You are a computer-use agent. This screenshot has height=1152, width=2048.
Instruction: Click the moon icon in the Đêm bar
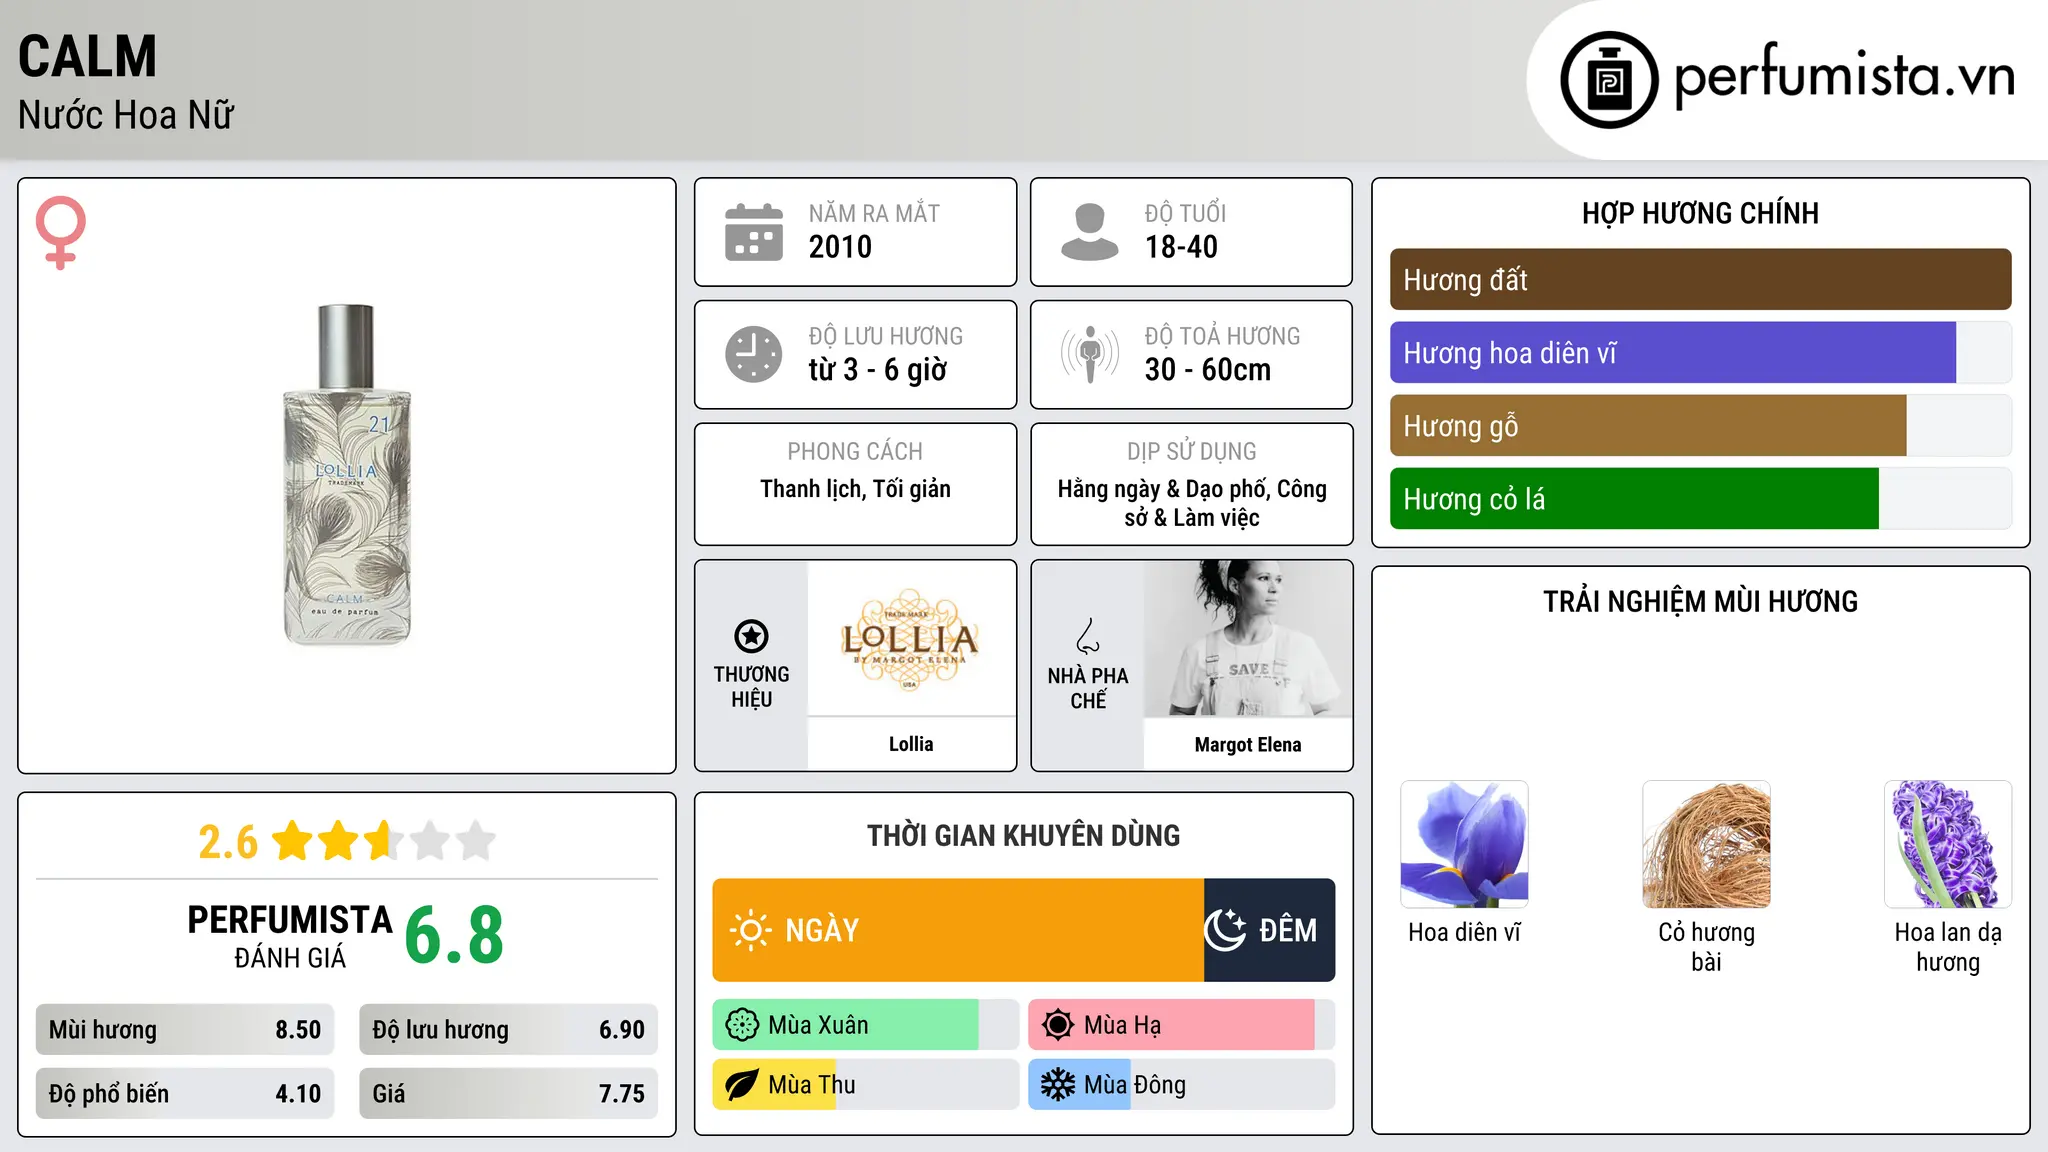[1225, 930]
